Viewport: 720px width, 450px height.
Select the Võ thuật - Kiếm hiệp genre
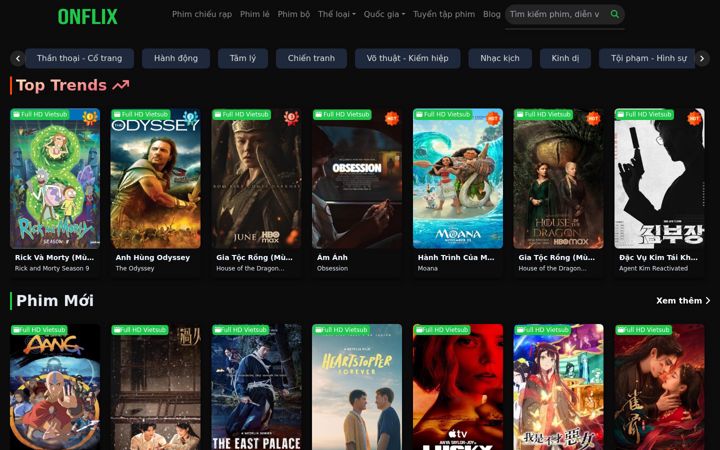(x=407, y=58)
